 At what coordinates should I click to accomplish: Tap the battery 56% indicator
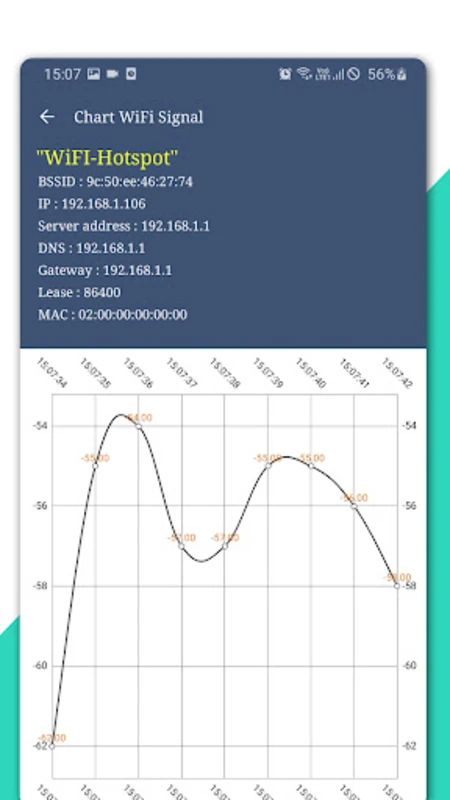(387, 74)
